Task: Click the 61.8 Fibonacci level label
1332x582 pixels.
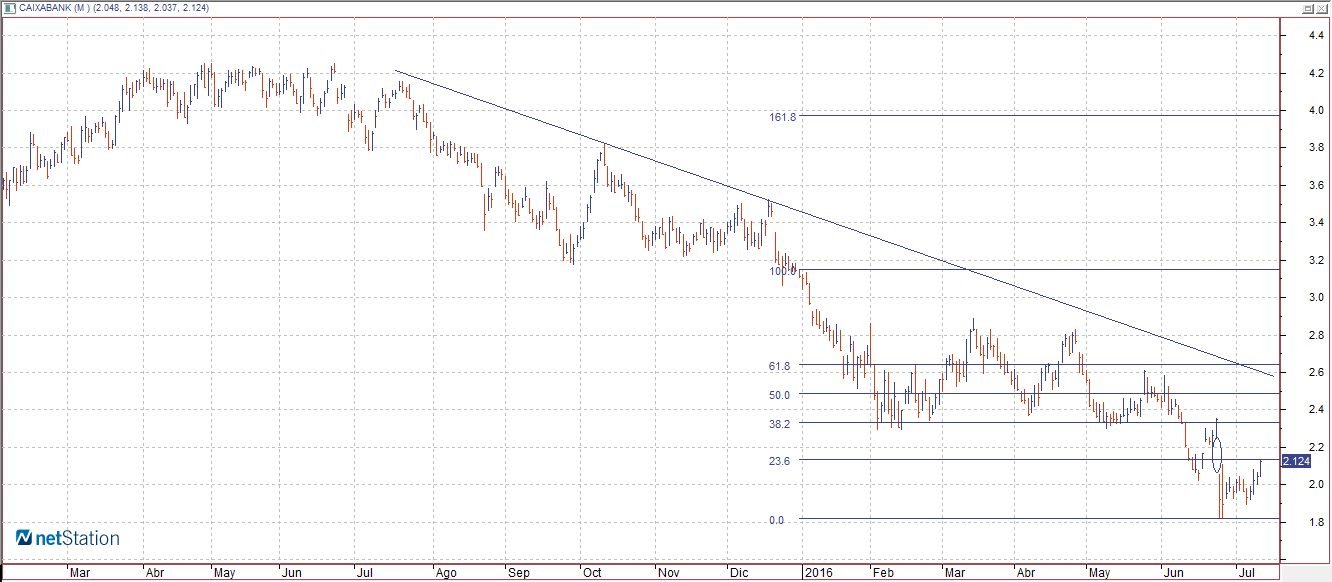Action: (x=780, y=366)
